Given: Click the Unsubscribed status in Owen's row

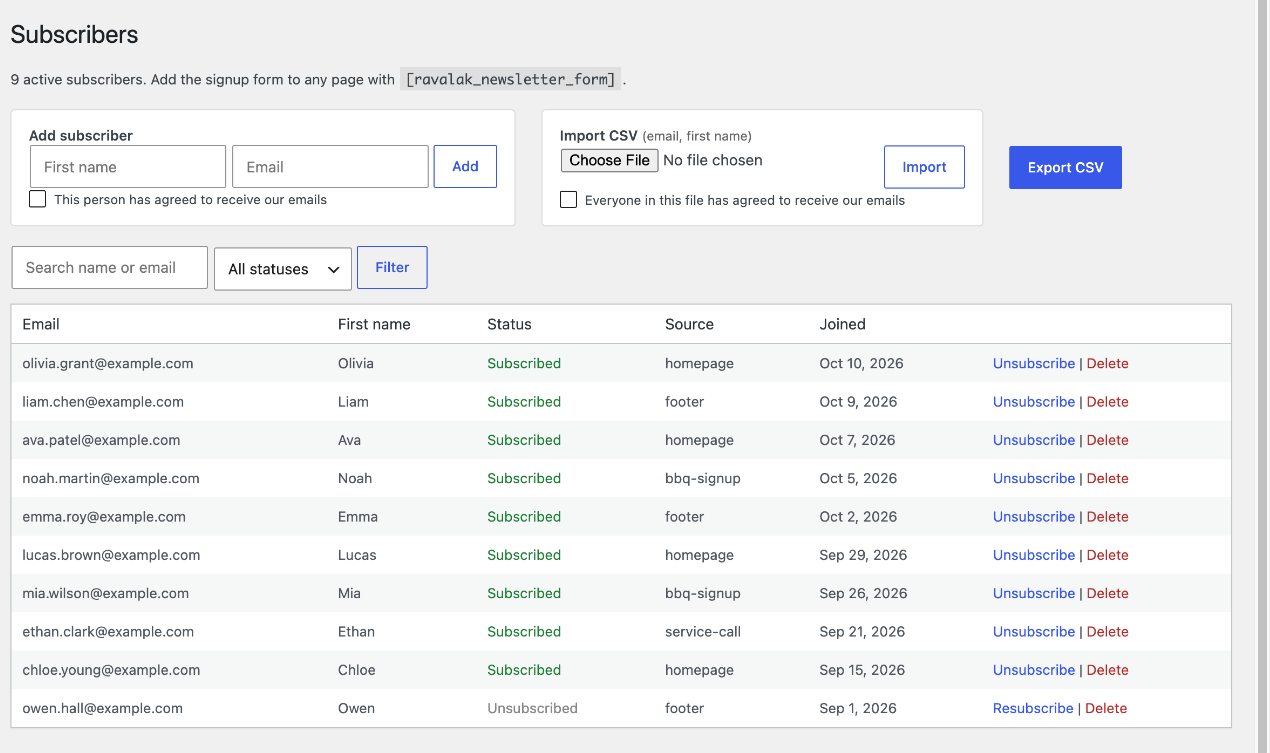Looking at the screenshot, I should point(532,708).
